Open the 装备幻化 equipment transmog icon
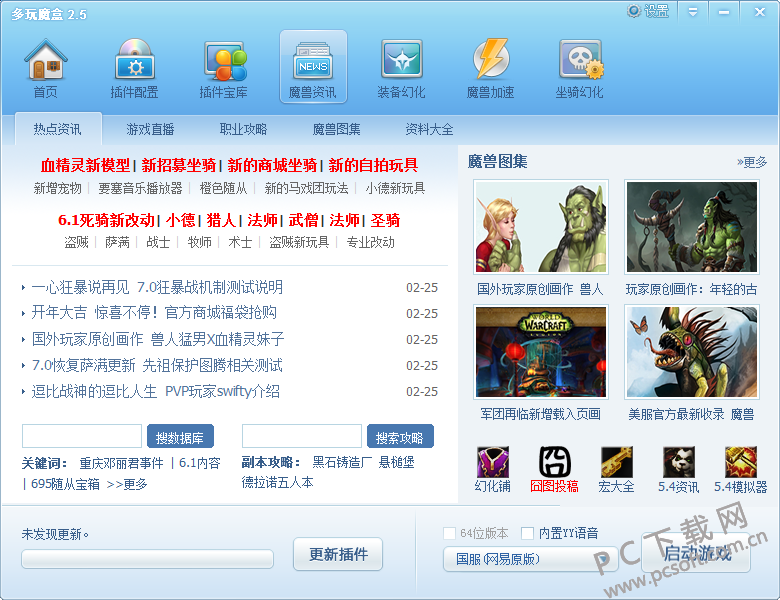 click(401, 67)
